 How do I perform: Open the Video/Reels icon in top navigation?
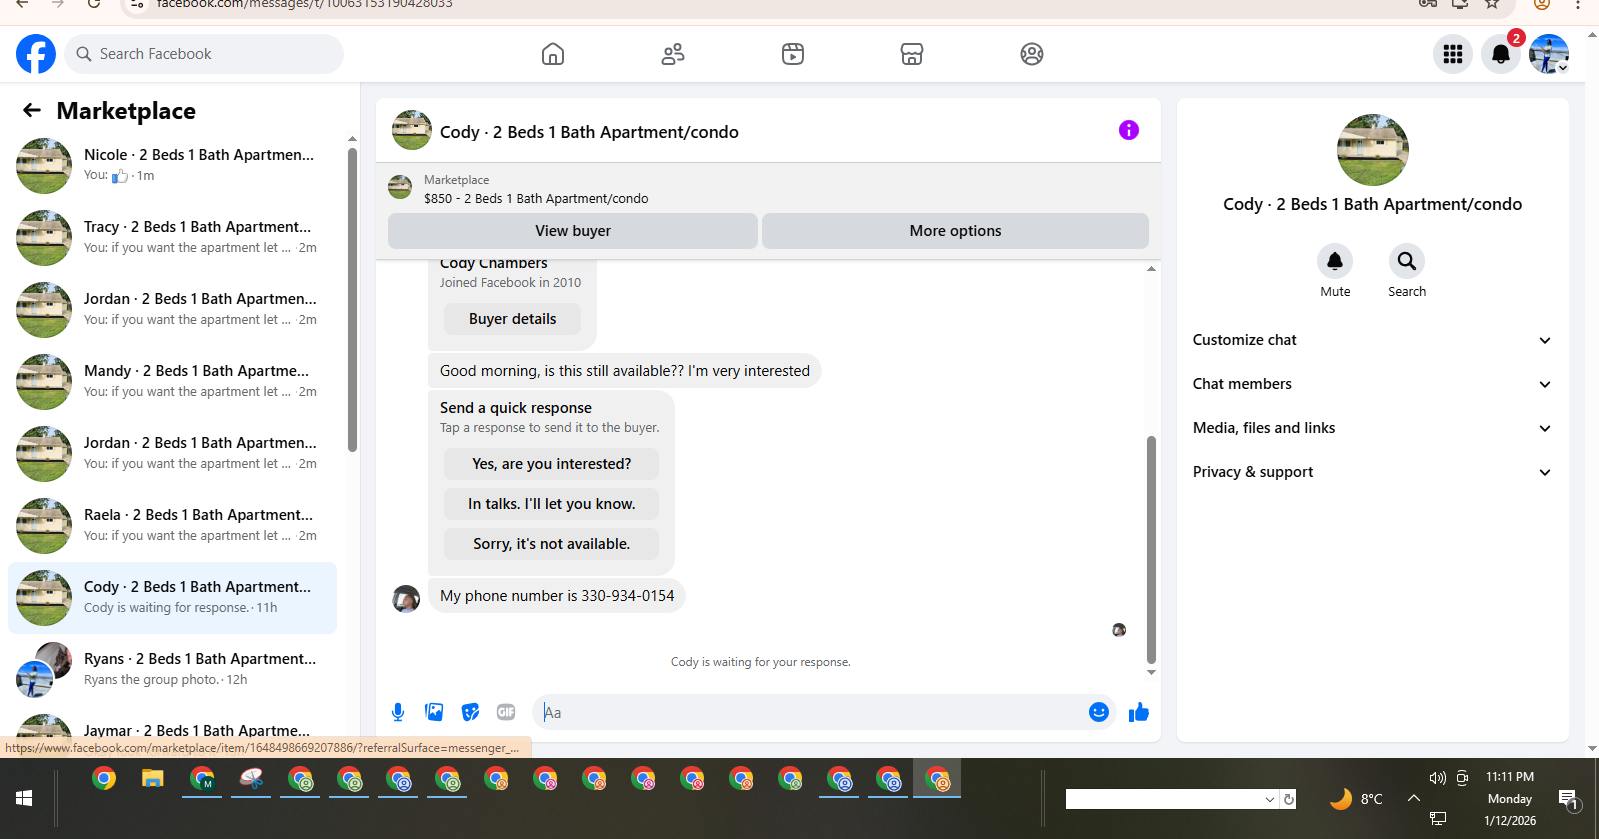click(x=793, y=54)
